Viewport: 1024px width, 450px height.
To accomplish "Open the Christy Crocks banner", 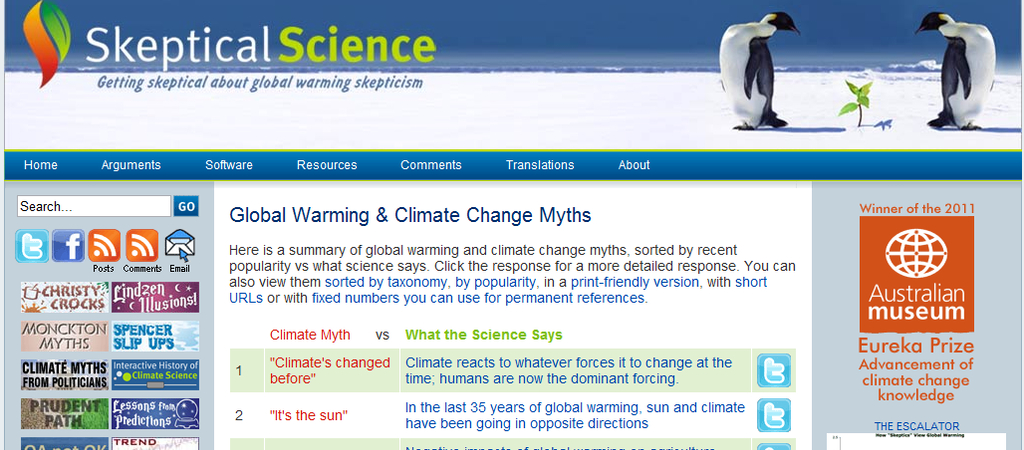I will point(64,297).
